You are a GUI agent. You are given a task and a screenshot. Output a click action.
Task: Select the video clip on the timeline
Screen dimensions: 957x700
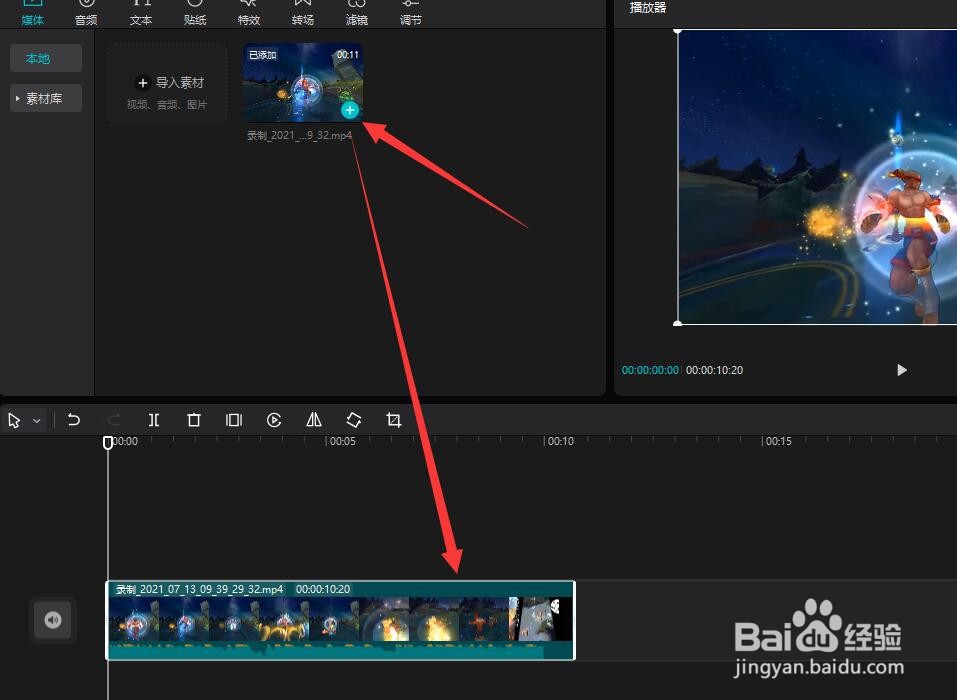341,620
